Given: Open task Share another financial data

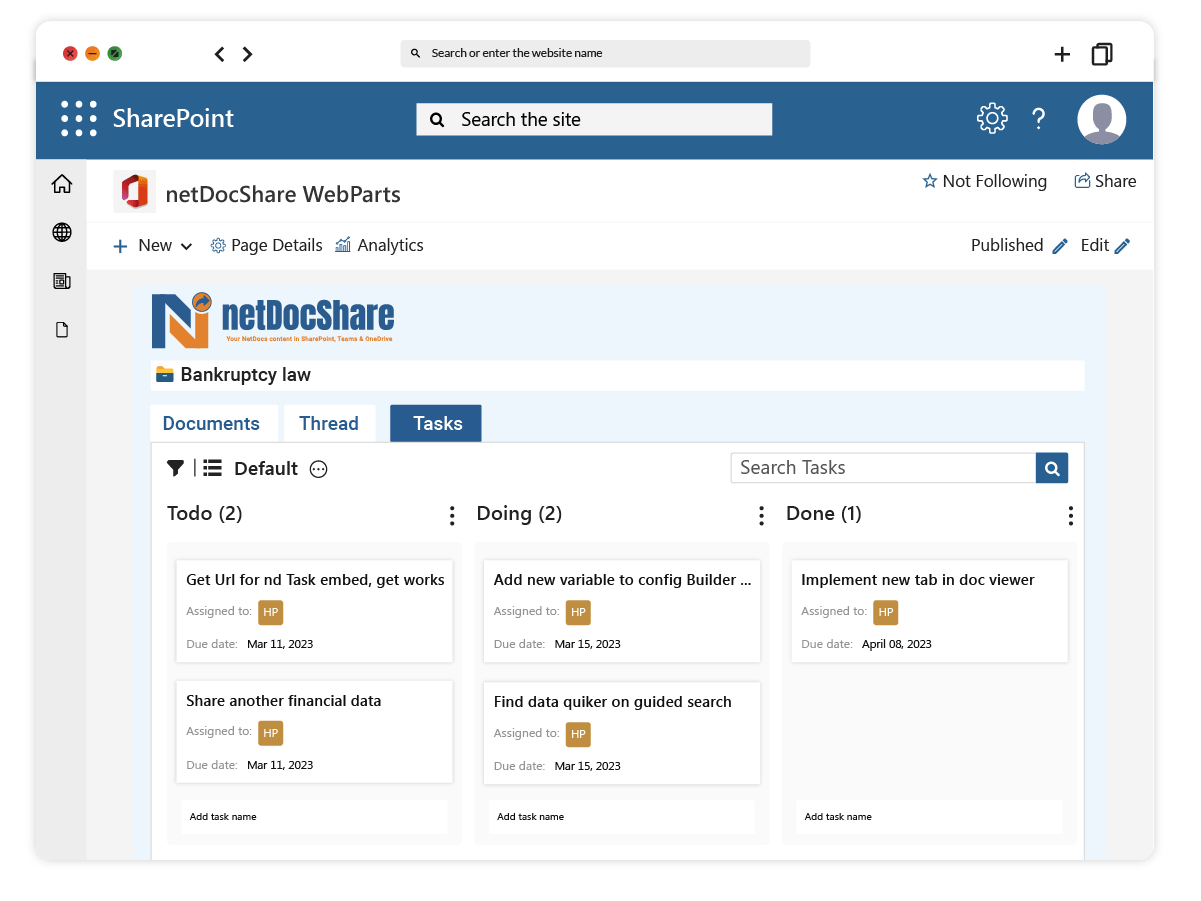Looking at the screenshot, I should (x=314, y=732).
